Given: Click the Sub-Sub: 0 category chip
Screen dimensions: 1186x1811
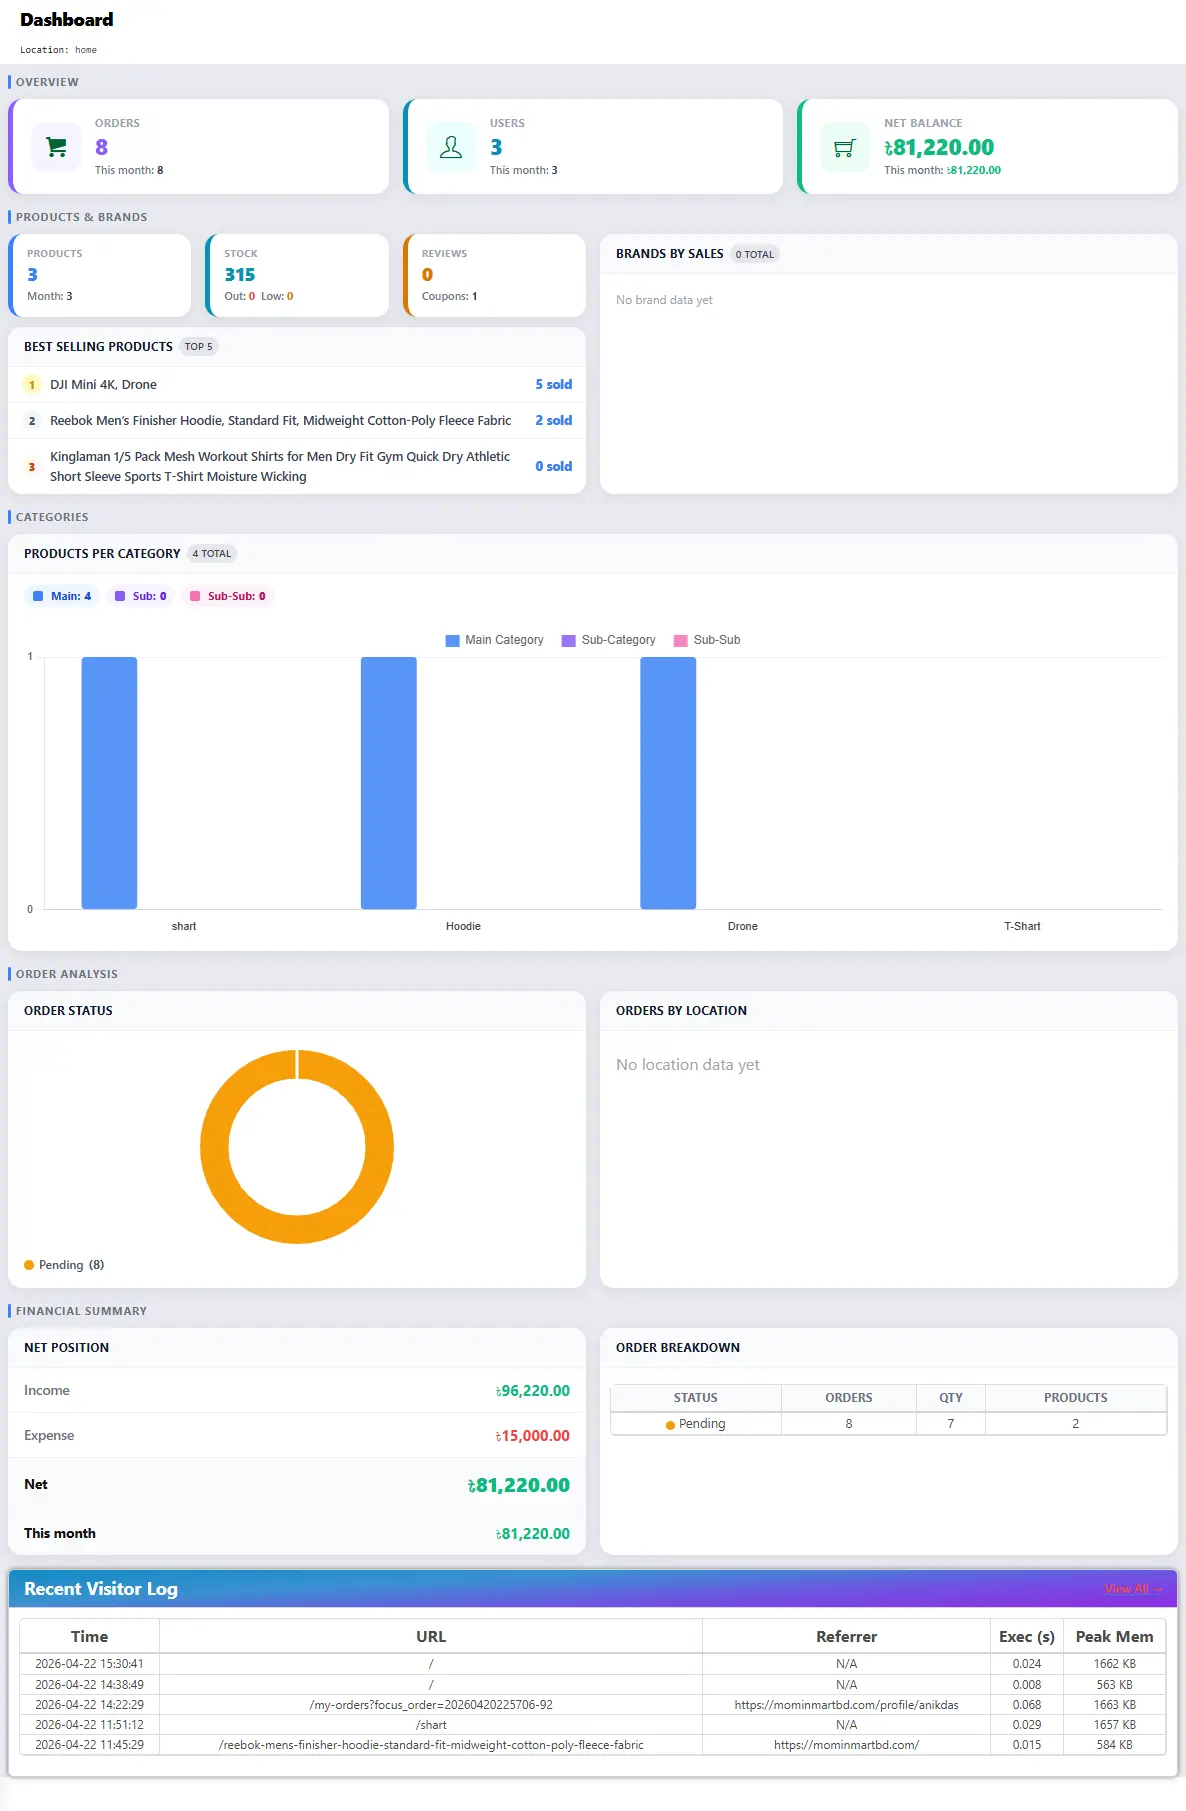Looking at the screenshot, I should (x=228, y=596).
